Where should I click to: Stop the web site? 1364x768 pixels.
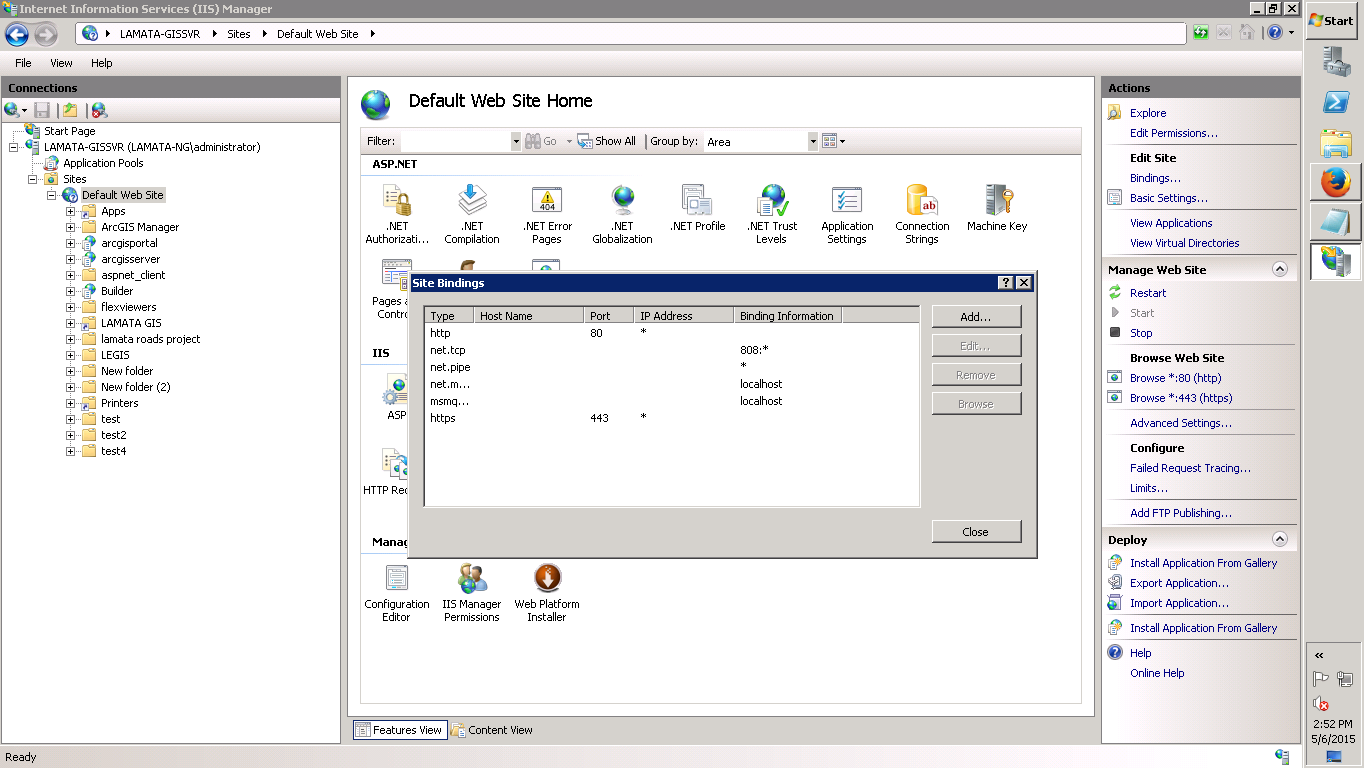tap(1141, 333)
